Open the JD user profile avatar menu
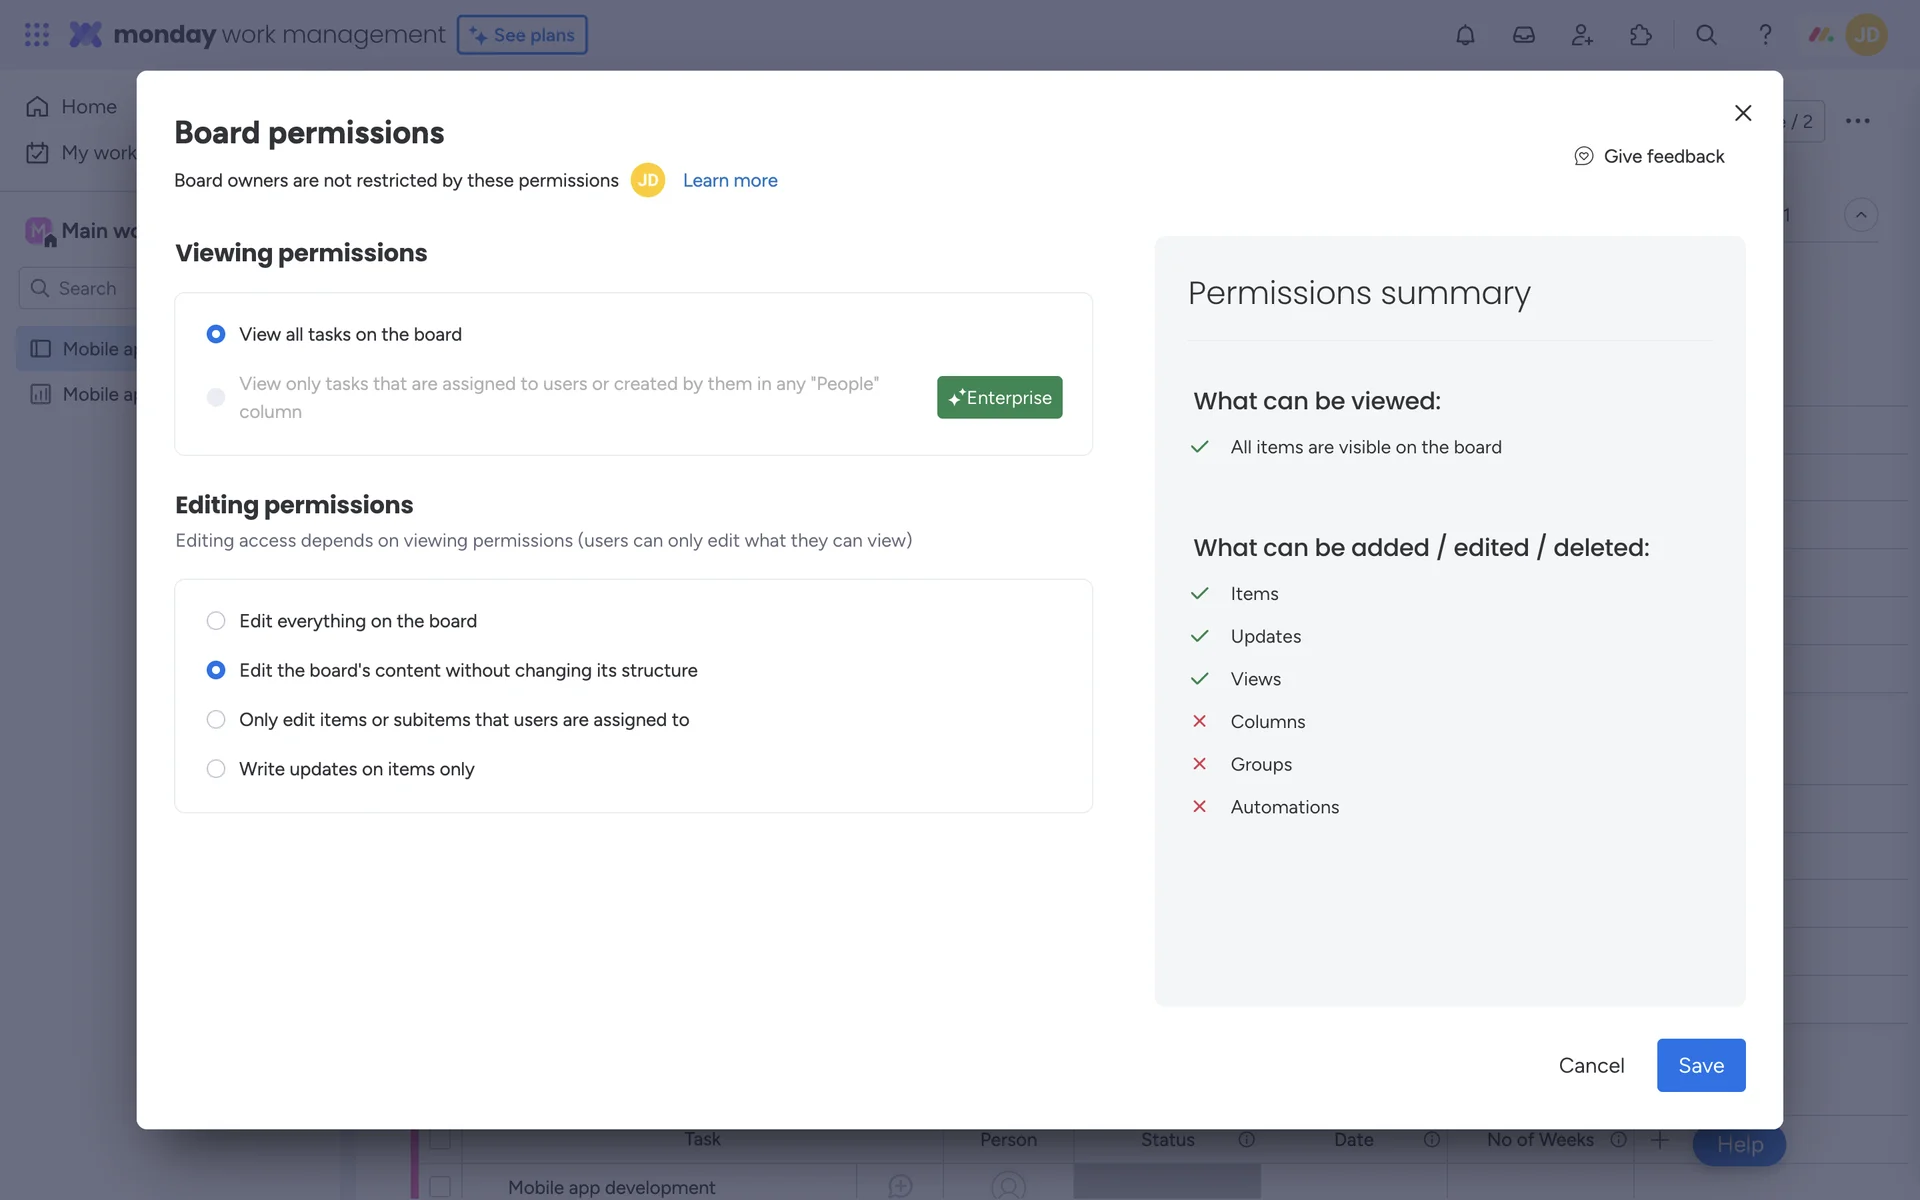 point(1866,35)
